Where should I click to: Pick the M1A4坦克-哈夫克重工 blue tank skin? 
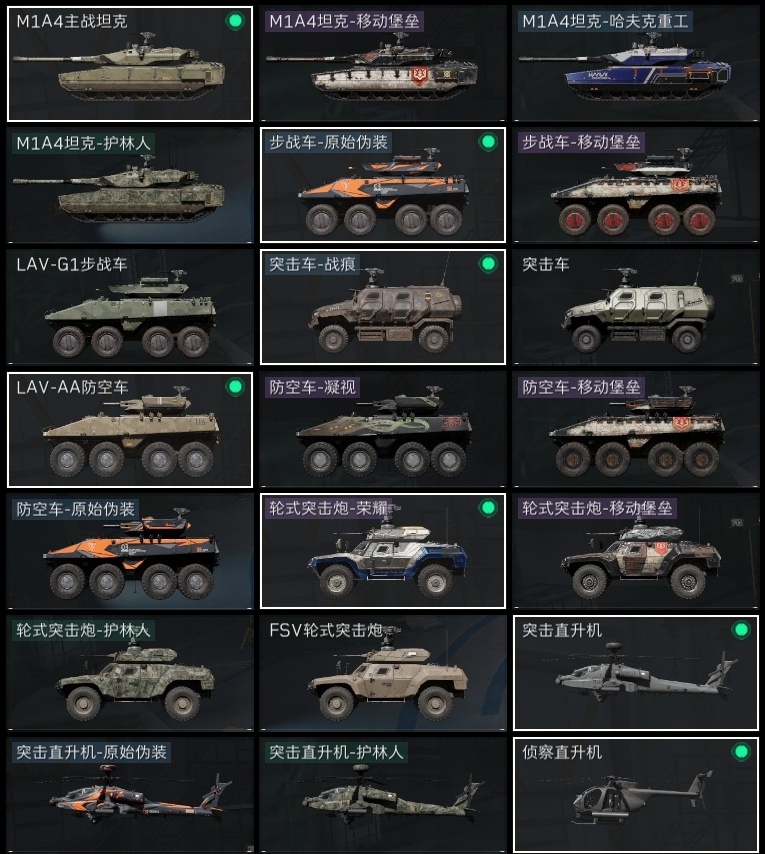point(635,64)
